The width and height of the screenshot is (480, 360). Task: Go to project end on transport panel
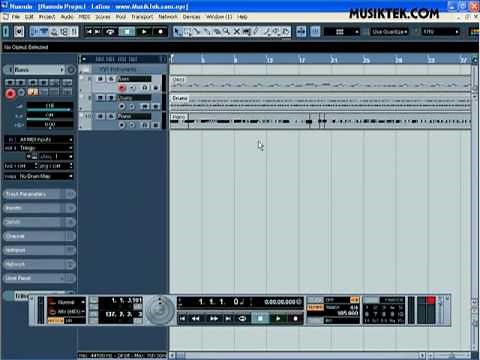coord(228,319)
